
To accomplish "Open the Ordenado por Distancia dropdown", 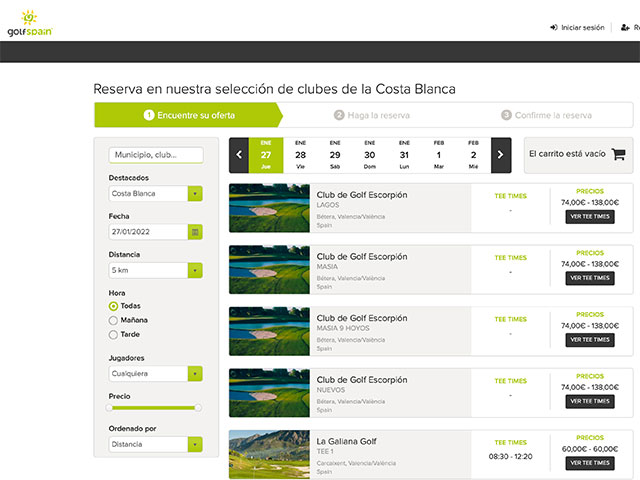I will click(156, 444).
